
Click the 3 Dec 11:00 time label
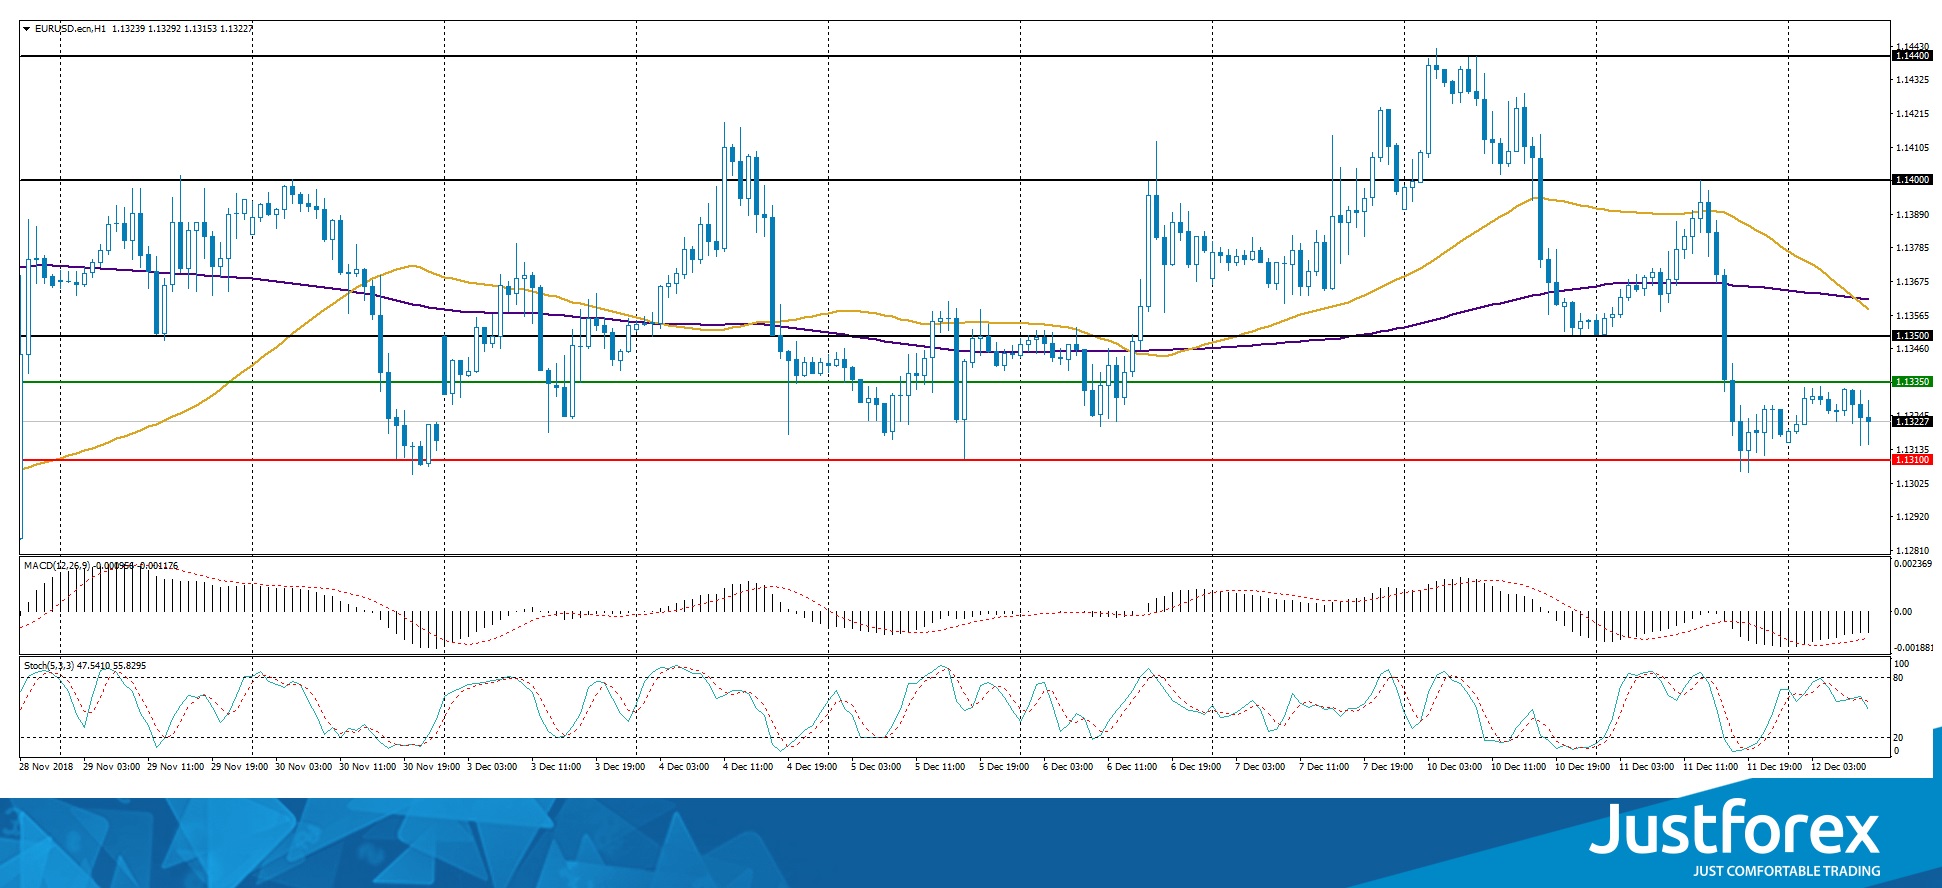[556, 767]
